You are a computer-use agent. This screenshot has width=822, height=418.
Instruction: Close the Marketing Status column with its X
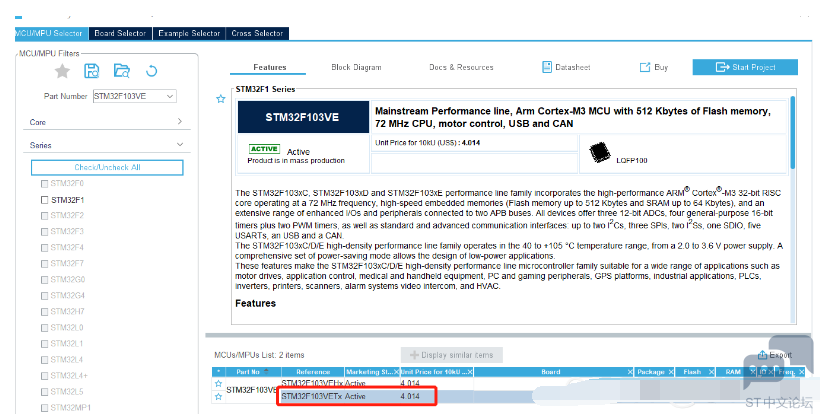tap(396, 372)
